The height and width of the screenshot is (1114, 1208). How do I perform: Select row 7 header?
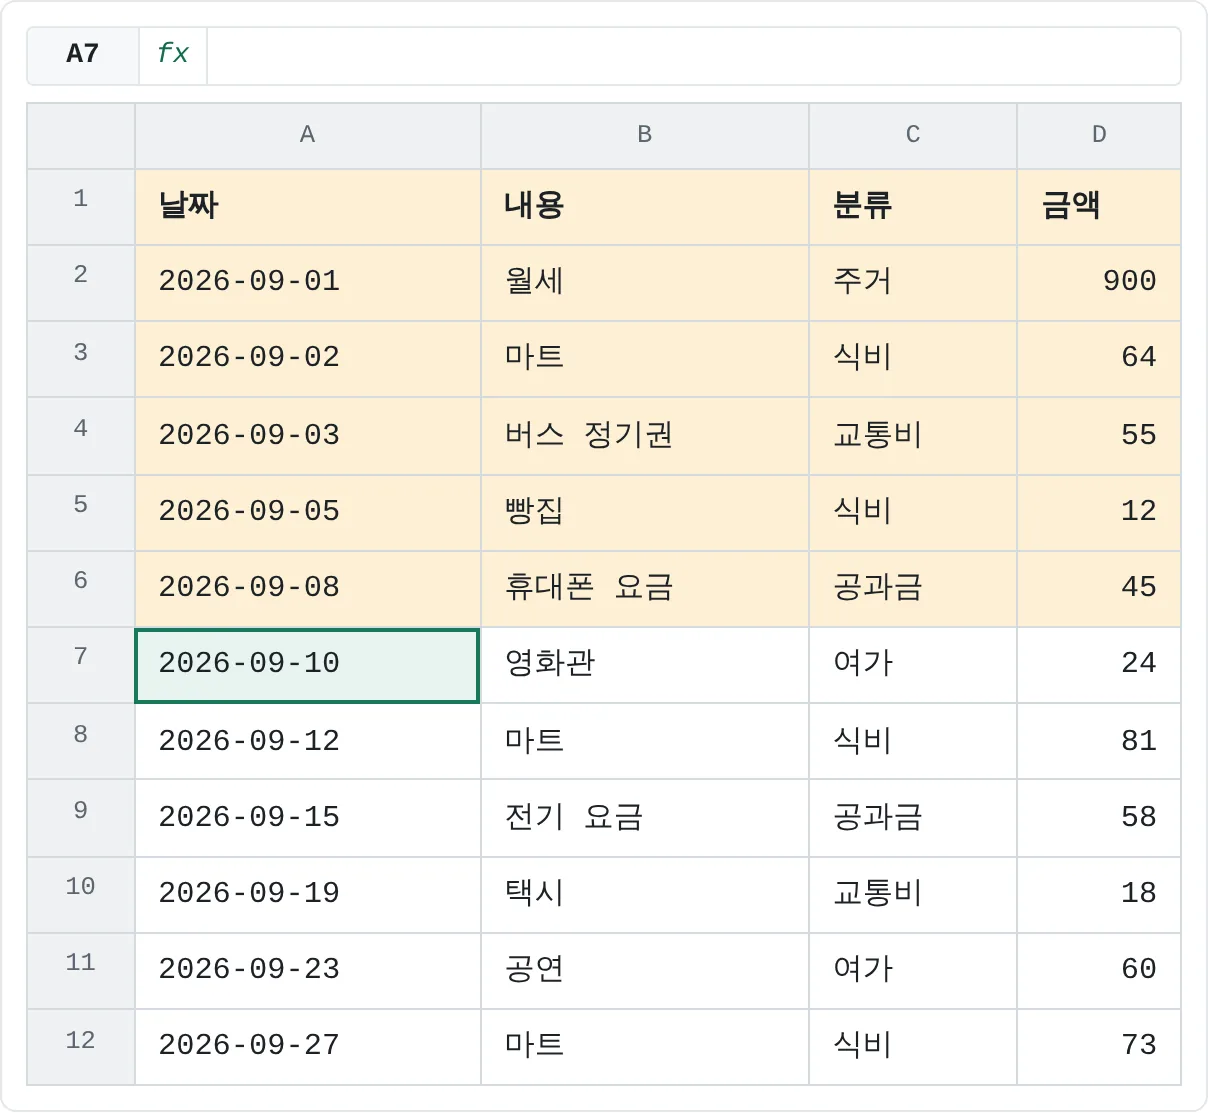click(81, 665)
